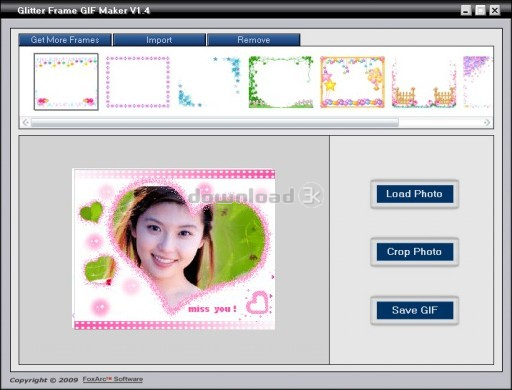Select the purple flowers frame at right edge

pos(477,82)
